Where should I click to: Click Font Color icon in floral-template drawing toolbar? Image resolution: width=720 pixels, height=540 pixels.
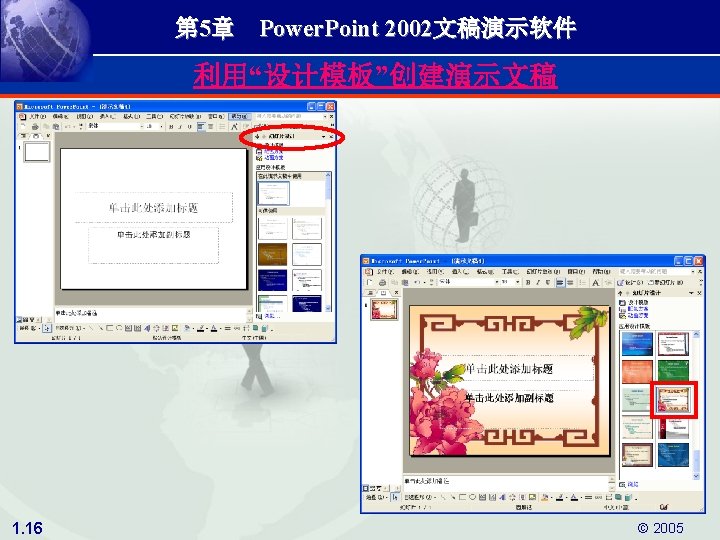point(574,497)
